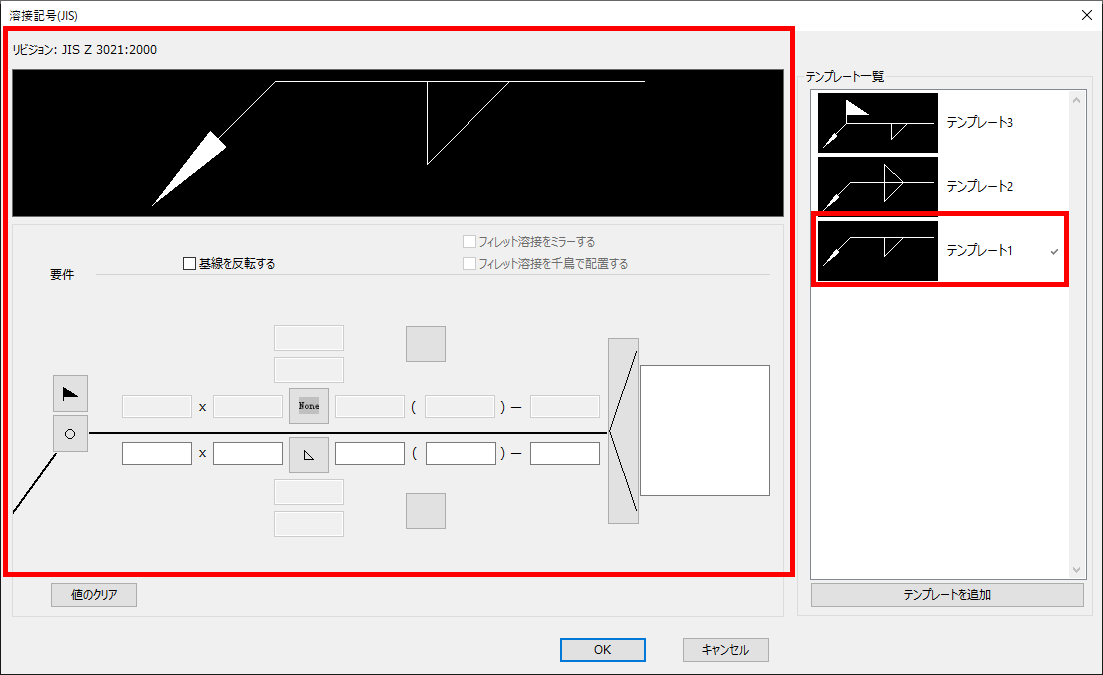Click the テンプレートを追加 button
Viewport: 1103px width, 675px height.
click(946, 595)
